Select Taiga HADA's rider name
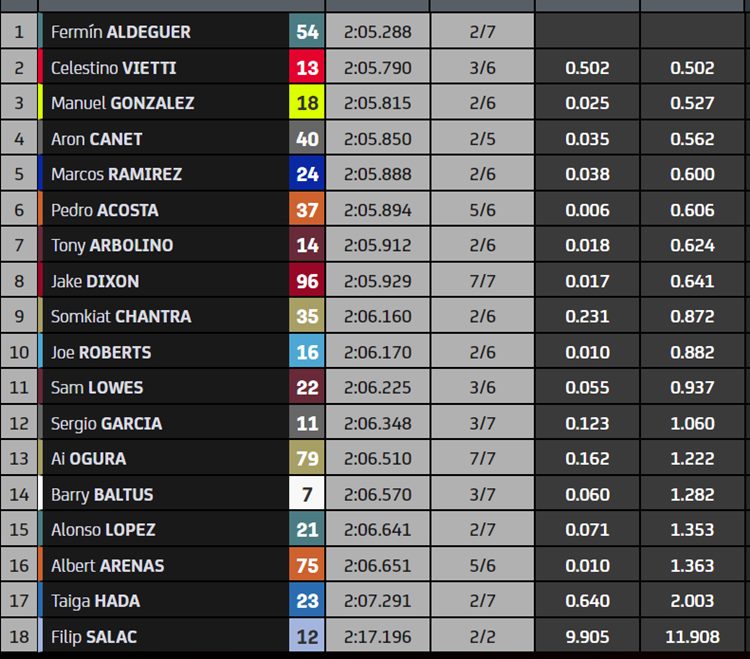This screenshot has height=659, width=750. pos(96,601)
